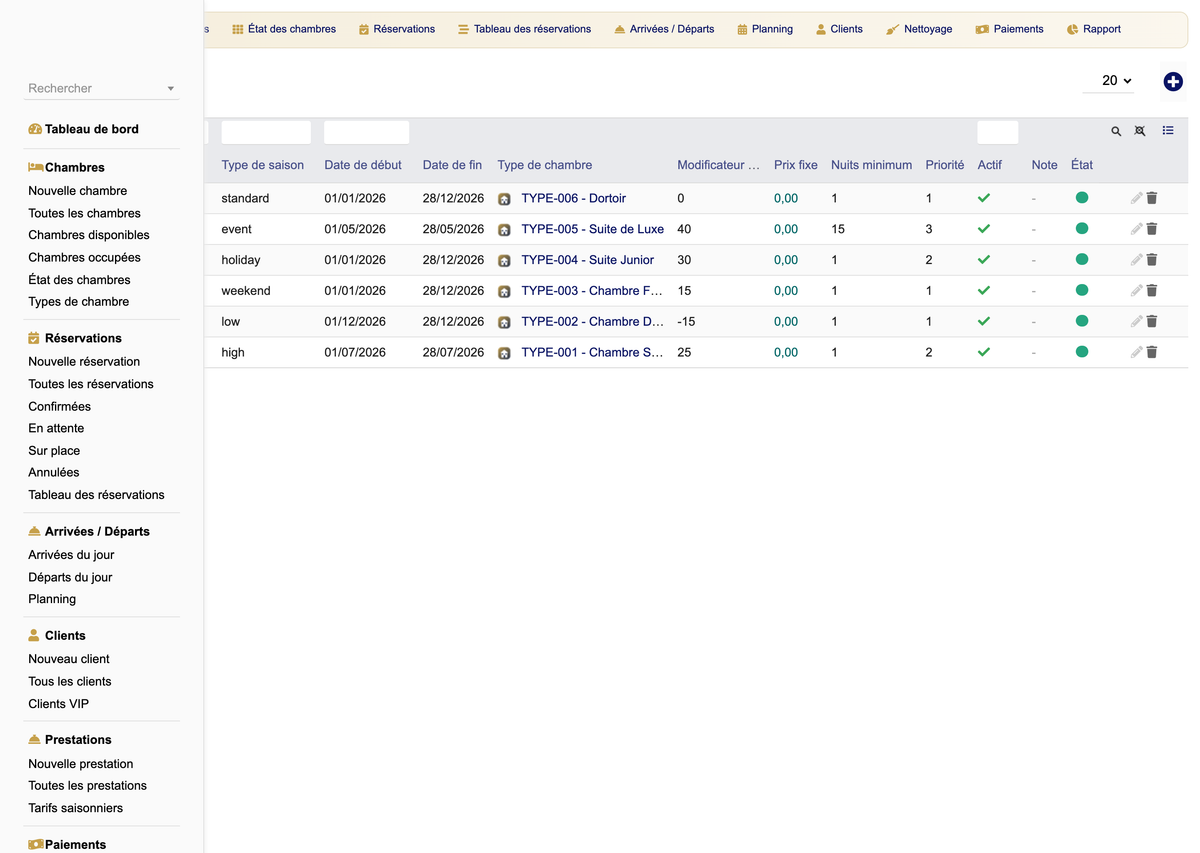This screenshot has width=1200, height=853.
Task: Click room icon beside TYPE-001 - Chambre S…
Action: pyautogui.click(x=505, y=353)
